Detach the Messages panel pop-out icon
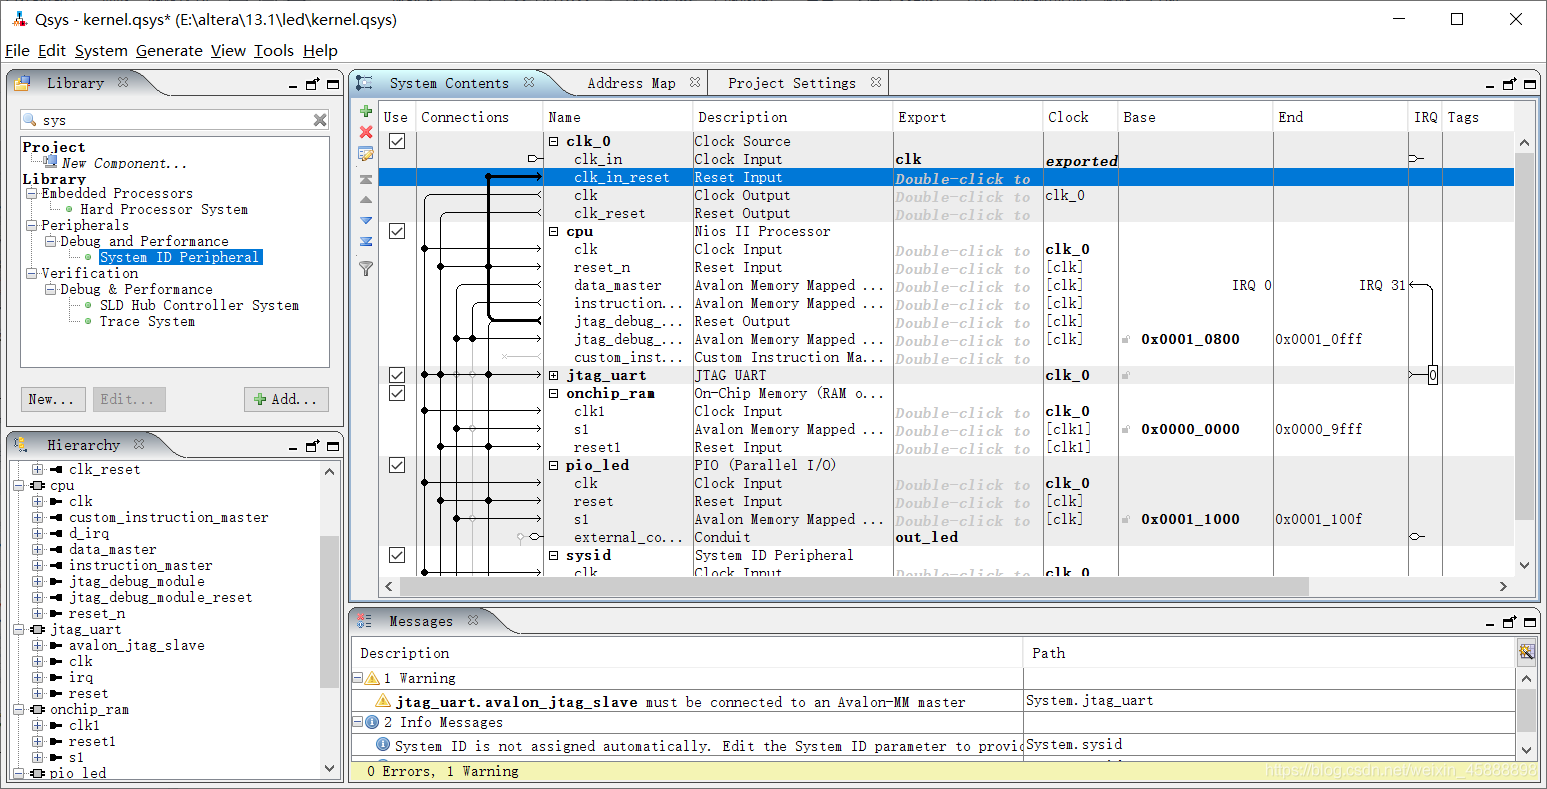The height and width of the screenshot is (789, 1547). click(x=1510, y=622)
